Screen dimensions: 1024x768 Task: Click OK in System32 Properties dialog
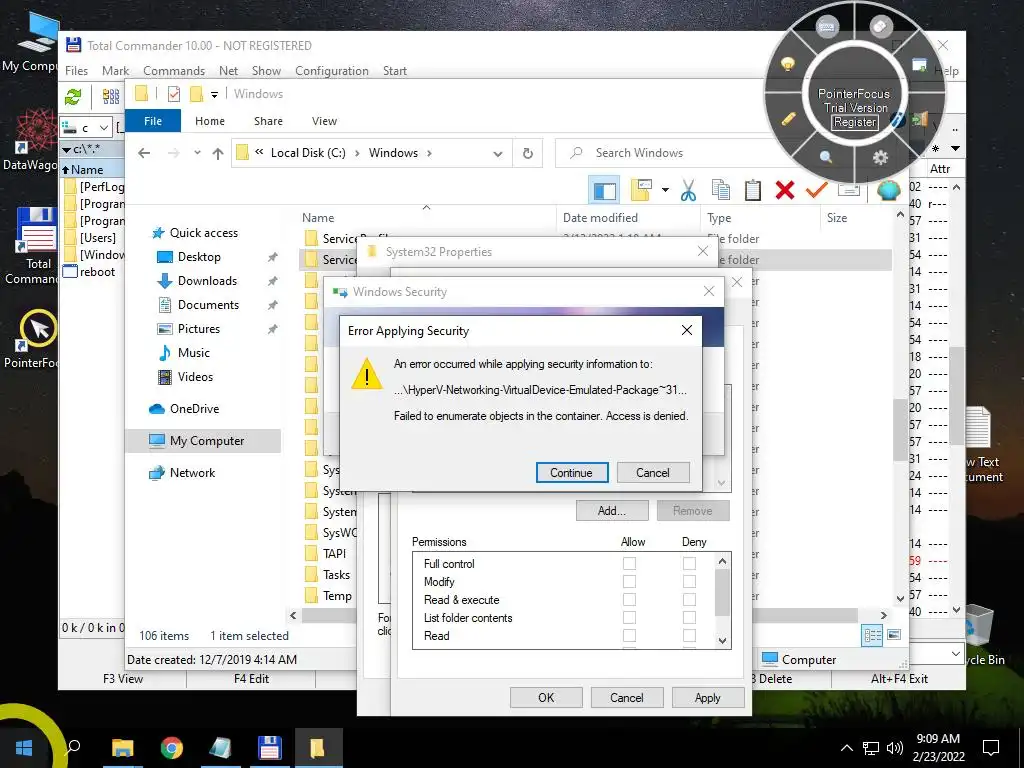[546, 697]
